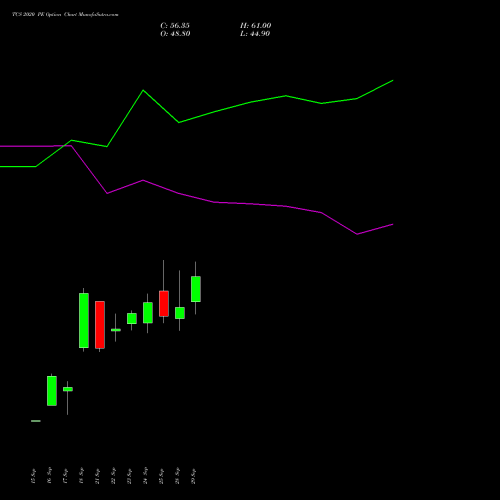Click the lowest dip of the purple line
Image resolution: width=500 pixels, height=500 pixels.
click(357, 234)
